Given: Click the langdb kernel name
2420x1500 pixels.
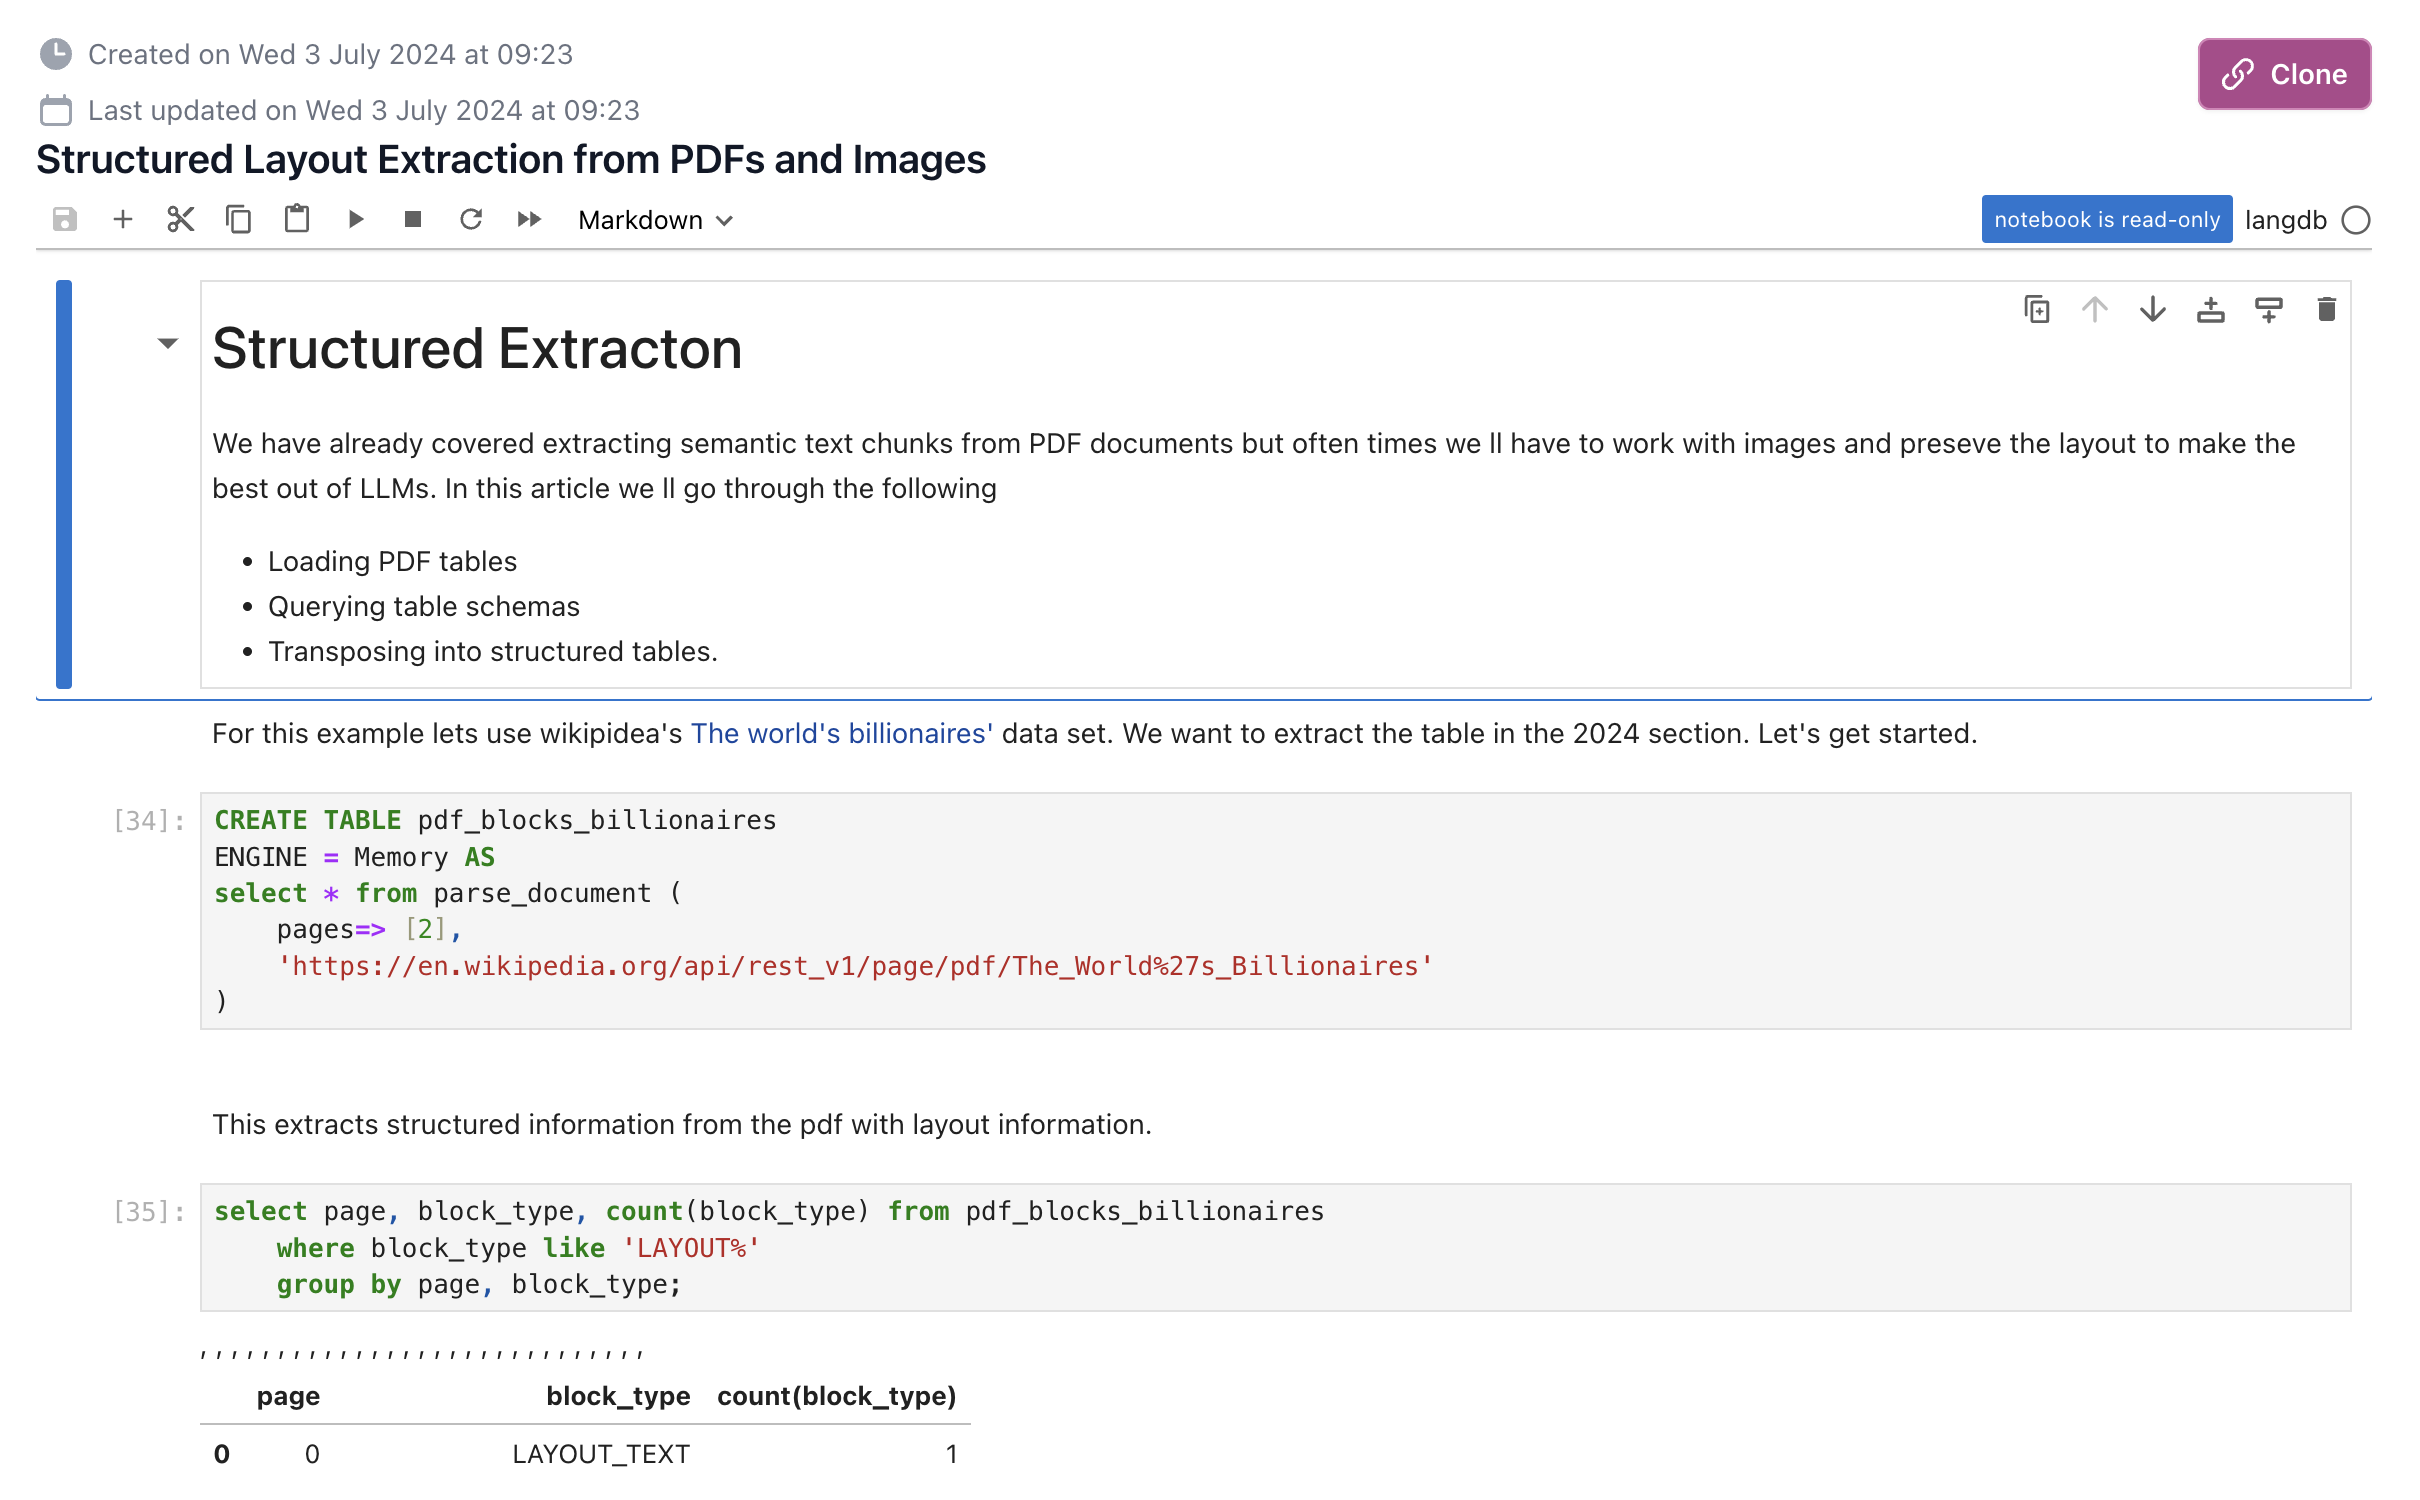Looking at the screenshot, I should [x=2285, y=220].
